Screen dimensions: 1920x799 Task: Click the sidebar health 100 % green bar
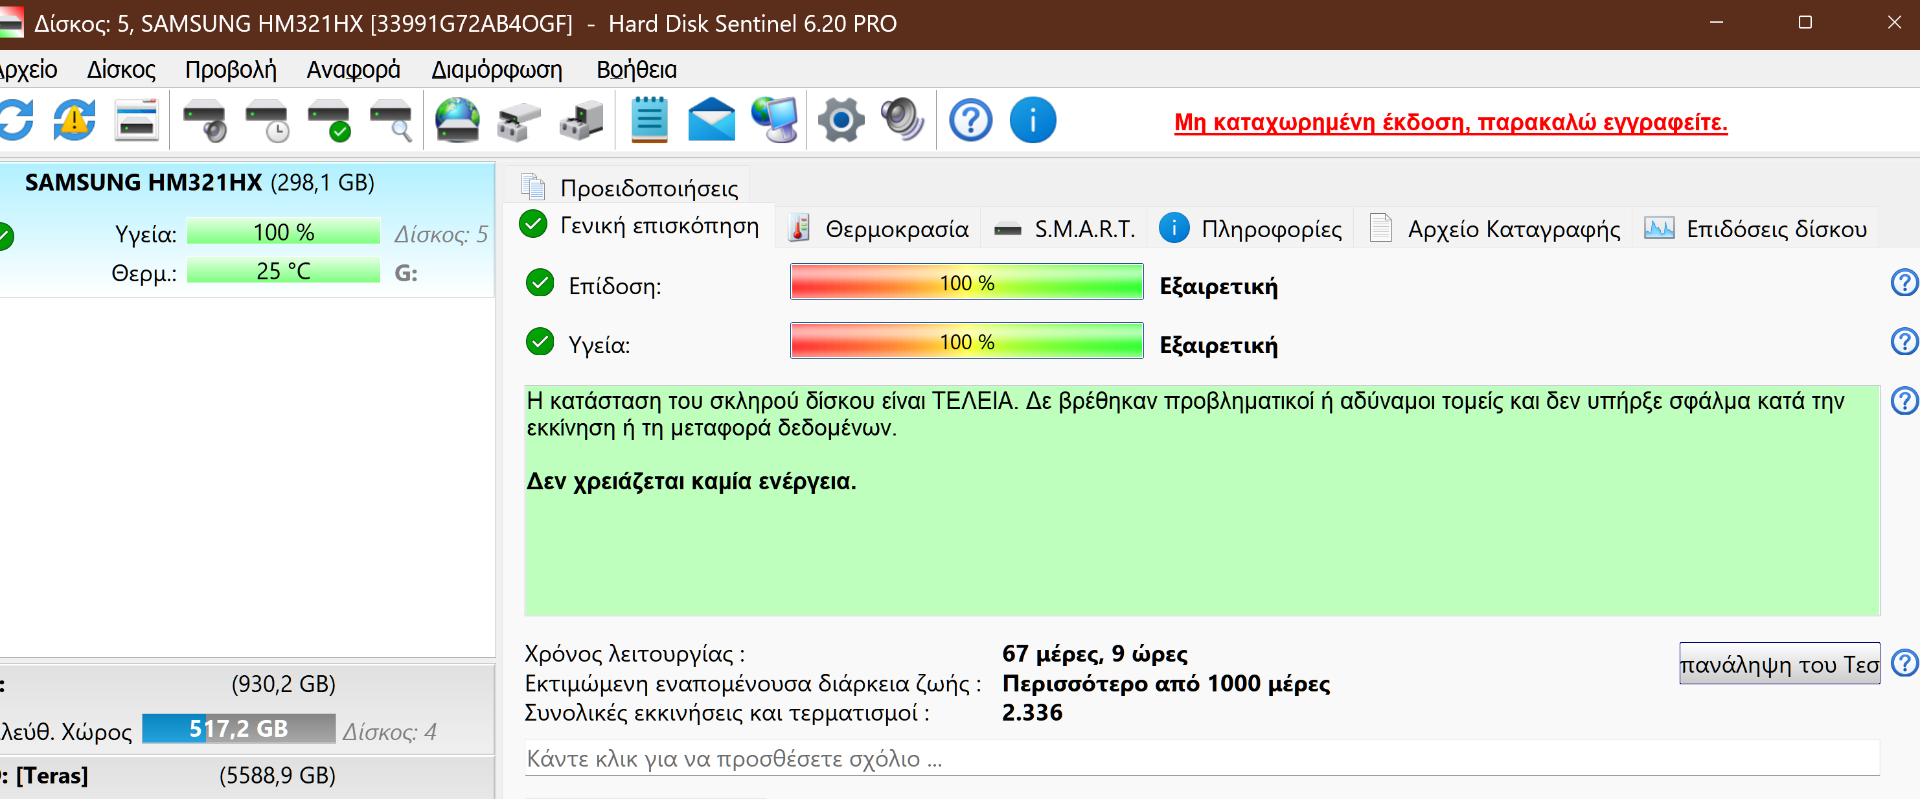click(x=284, y=232)
